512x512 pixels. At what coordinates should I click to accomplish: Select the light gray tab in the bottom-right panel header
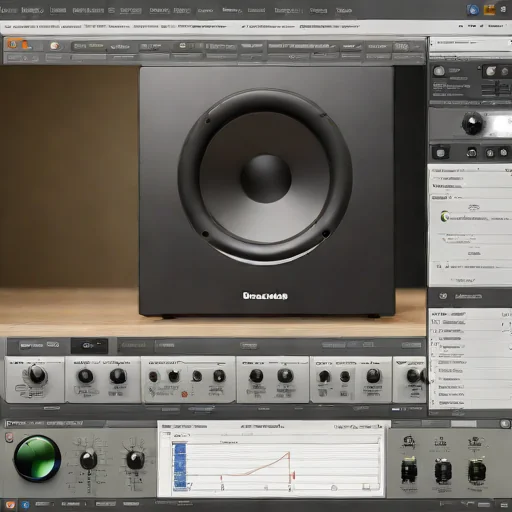463,424
